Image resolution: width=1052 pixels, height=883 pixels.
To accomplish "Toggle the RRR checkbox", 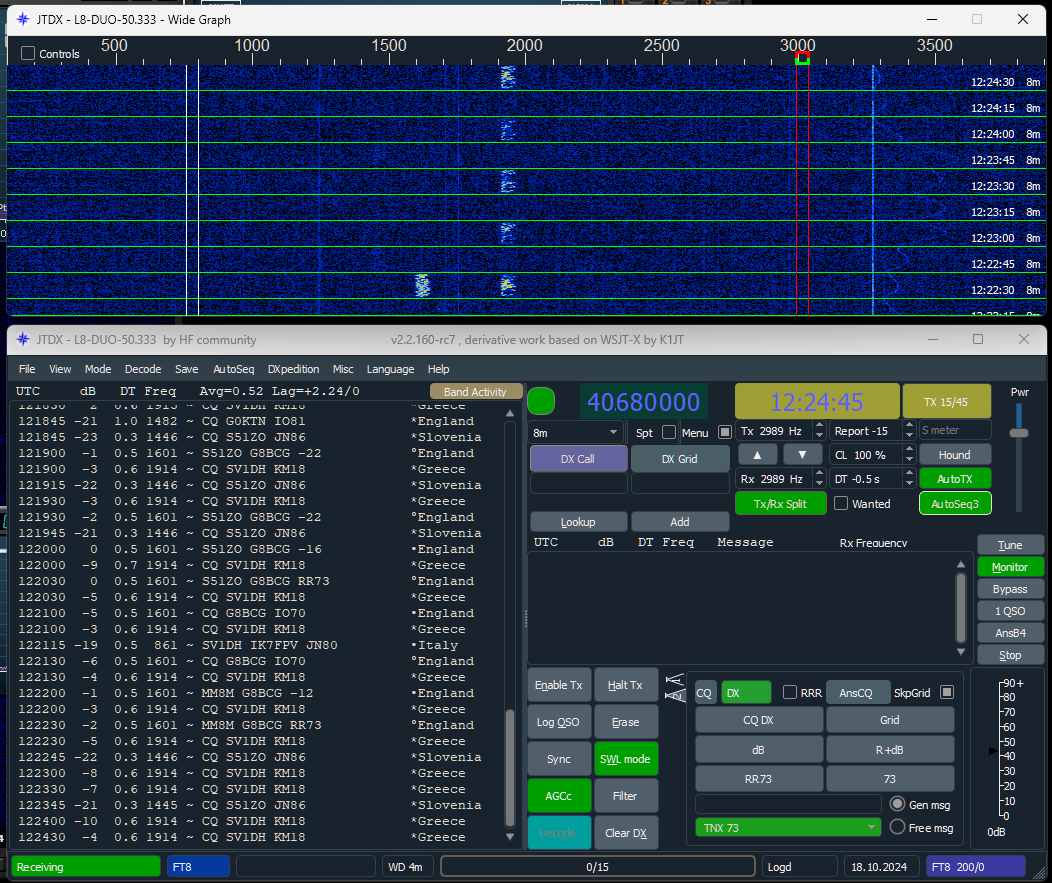I will pyautogui.click(x=790, y=692).
